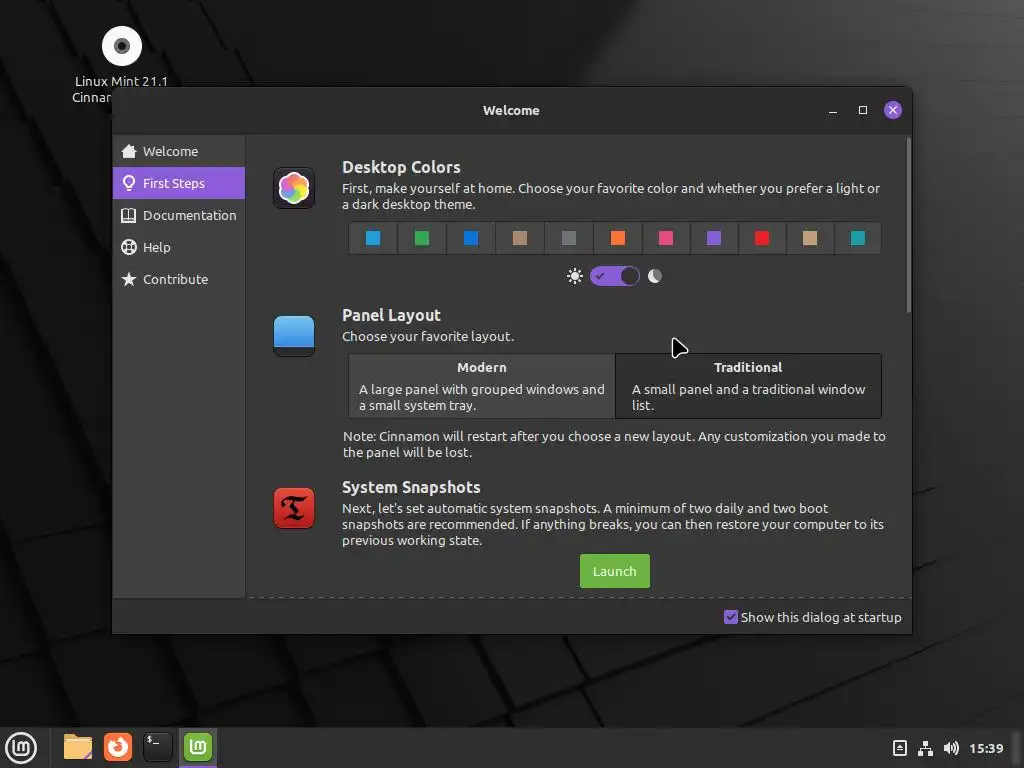Click the 'Note: Cinnamon will restart' notice
This screenshot has height=768, width=1024.
click(x=614, y=444)
